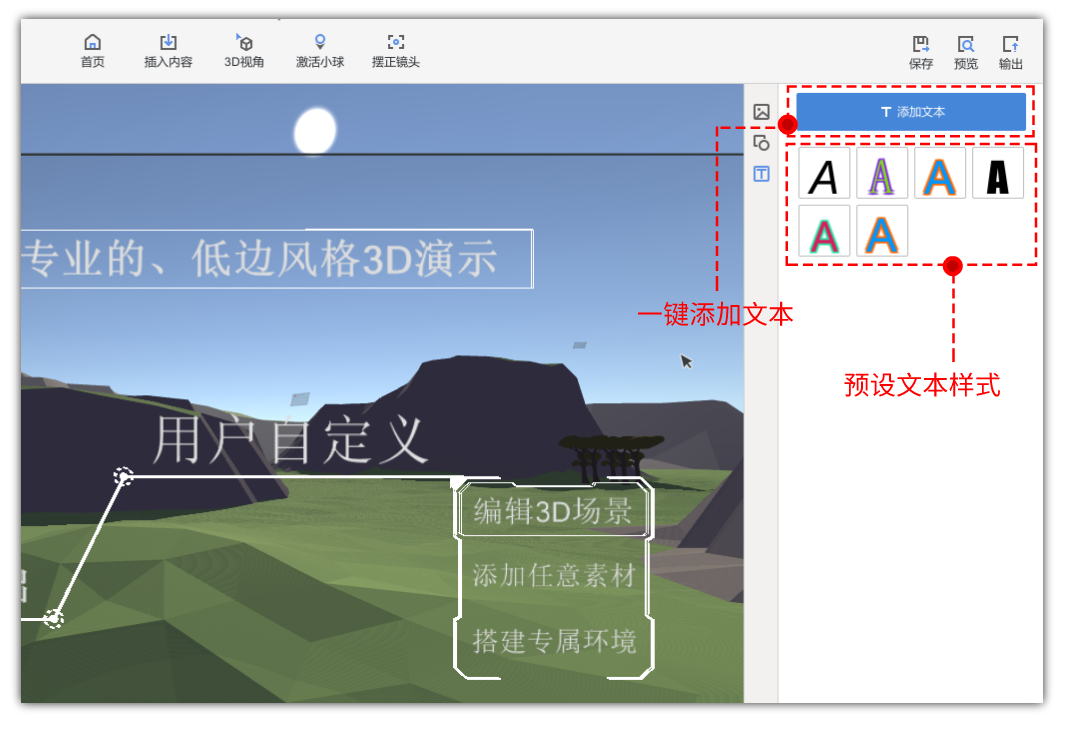
Task: Select the text panel icon in sidebar
Action: (762, 174)
